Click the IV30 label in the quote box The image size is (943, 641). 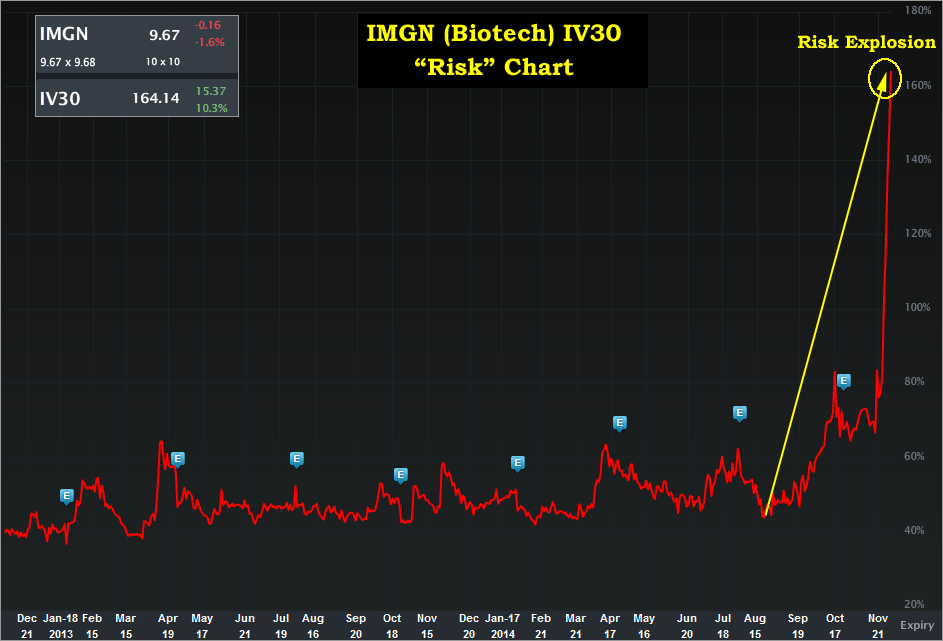(x=60, y=99)
